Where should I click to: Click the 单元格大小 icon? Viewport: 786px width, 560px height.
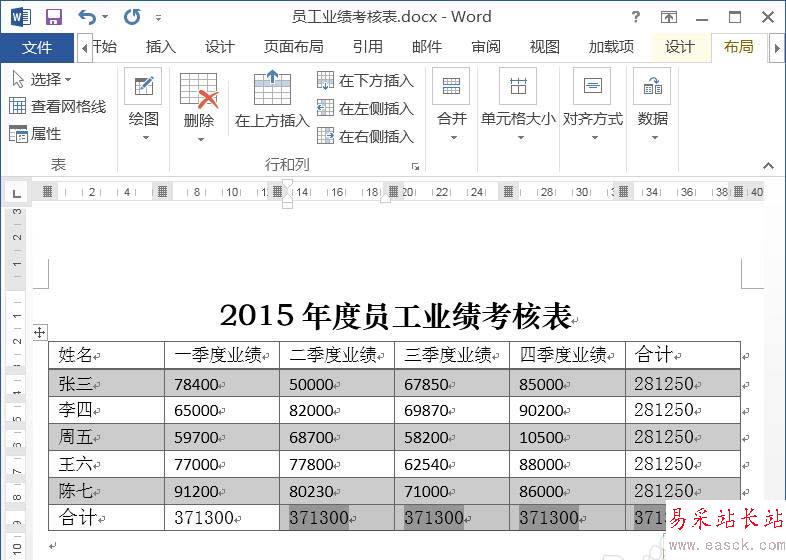[518, 86]
